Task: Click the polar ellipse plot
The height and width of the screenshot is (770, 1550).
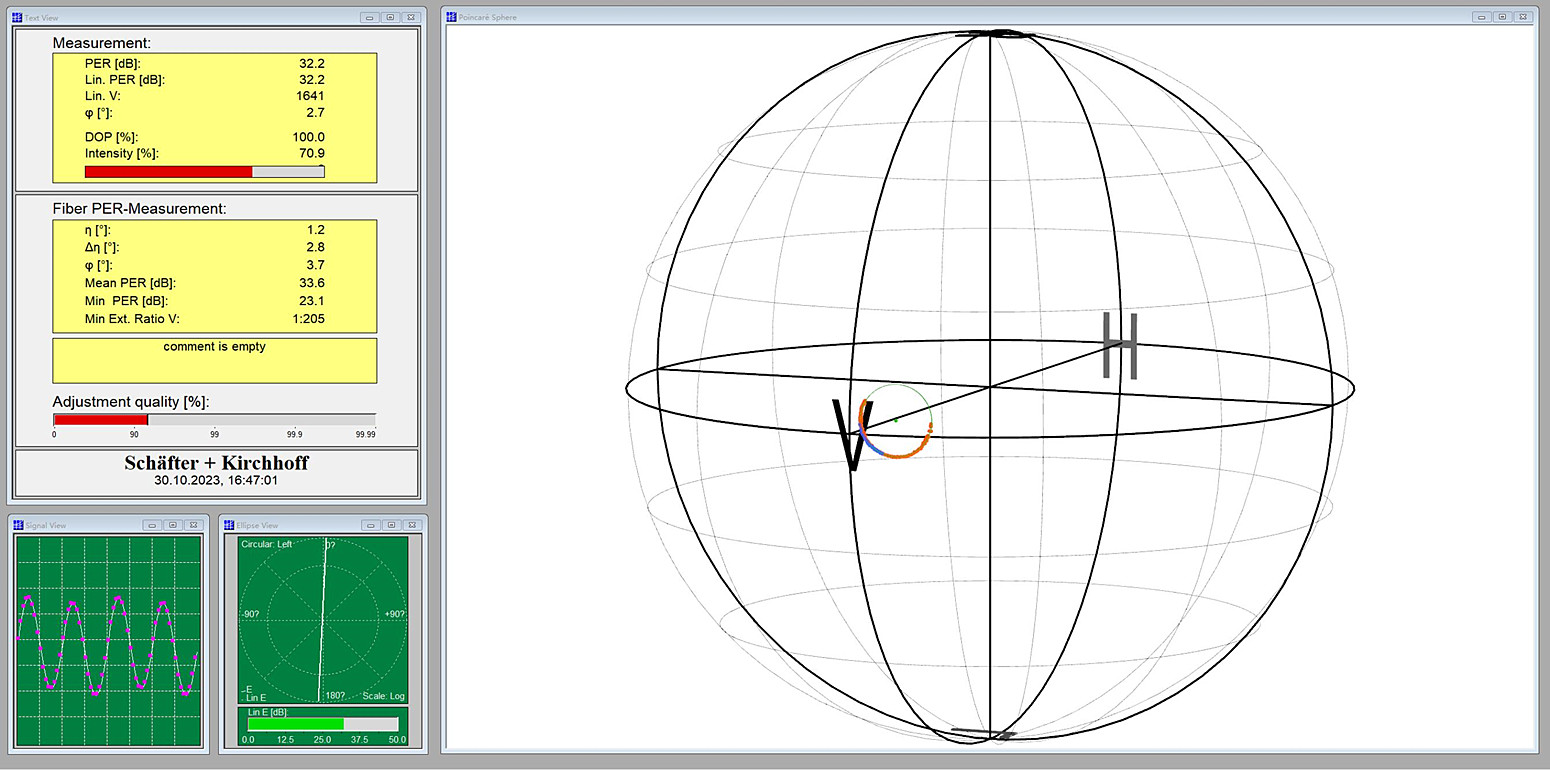Action: click(x=323, y=620)
